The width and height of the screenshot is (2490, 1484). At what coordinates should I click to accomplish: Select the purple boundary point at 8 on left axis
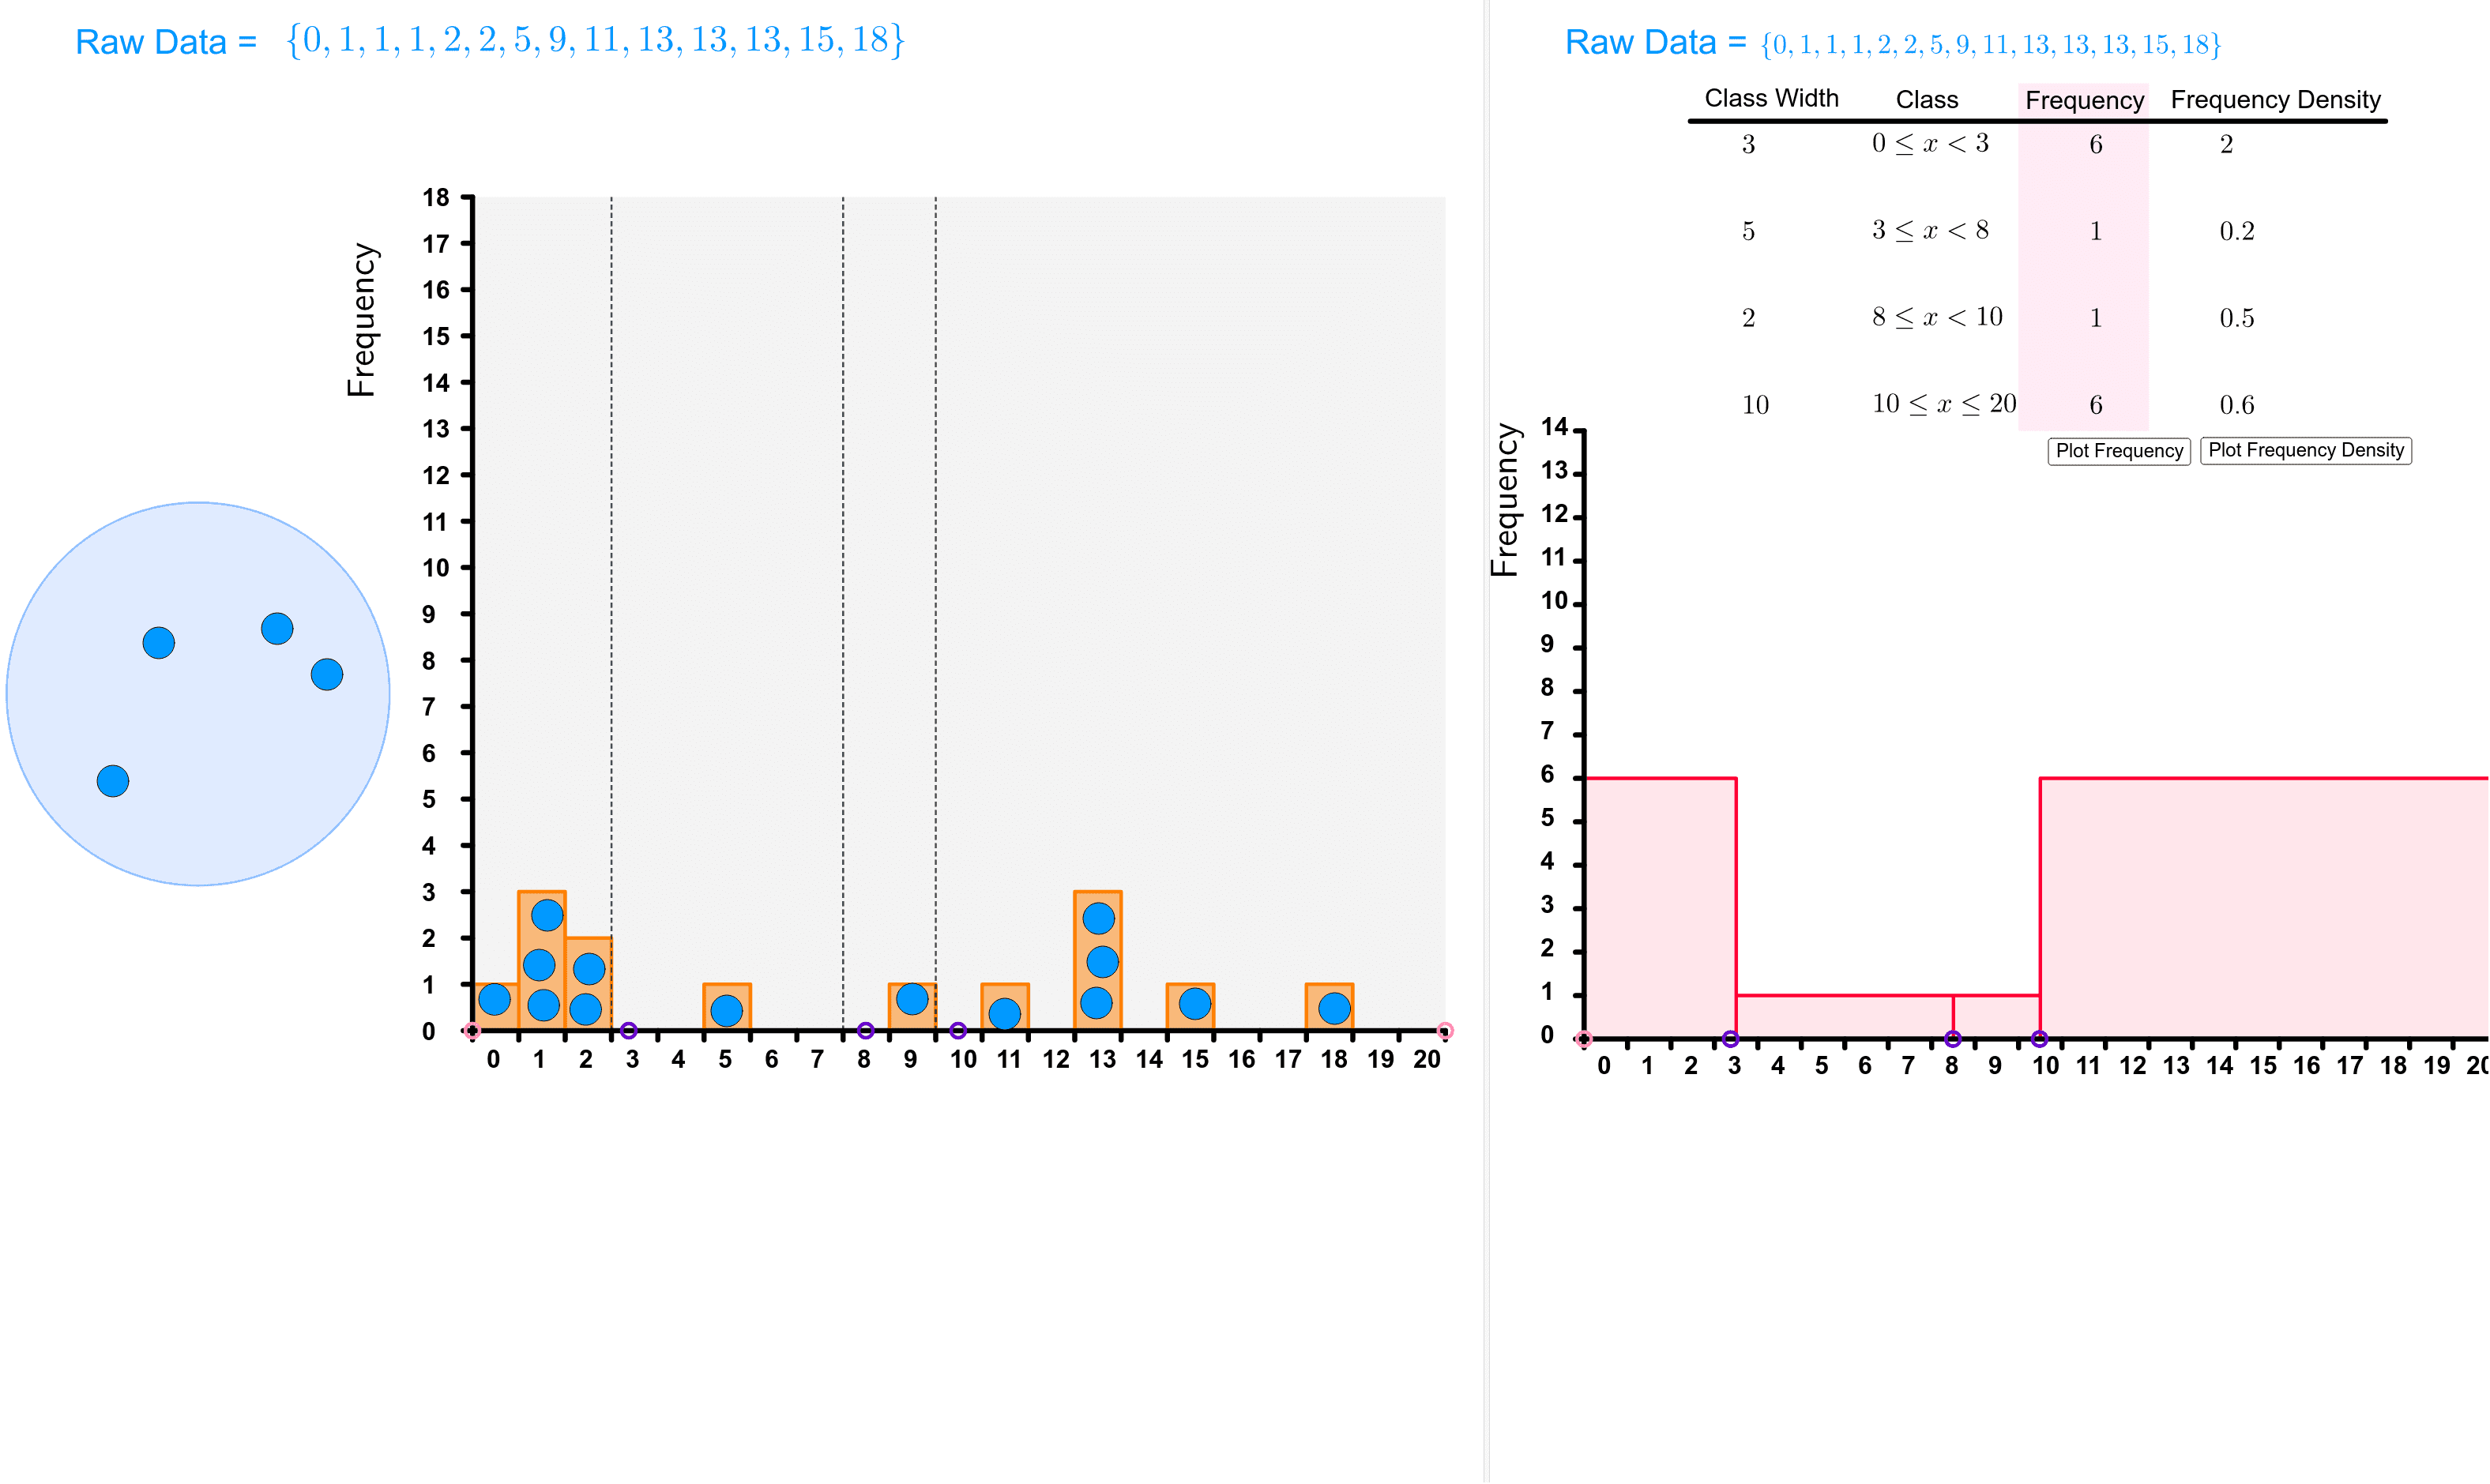coord(866,1029)
